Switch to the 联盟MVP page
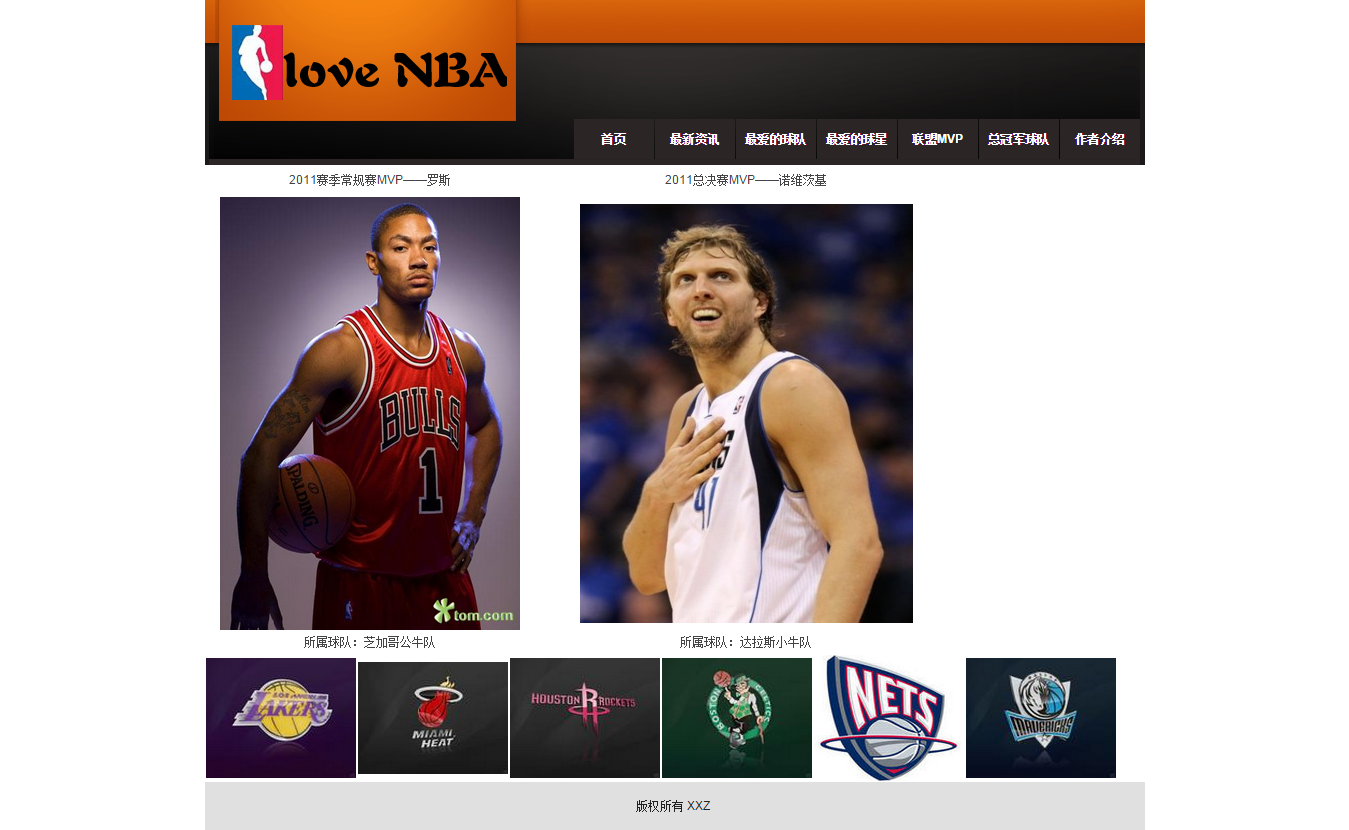Screen dimensions: 1349x830 point(938,140)
